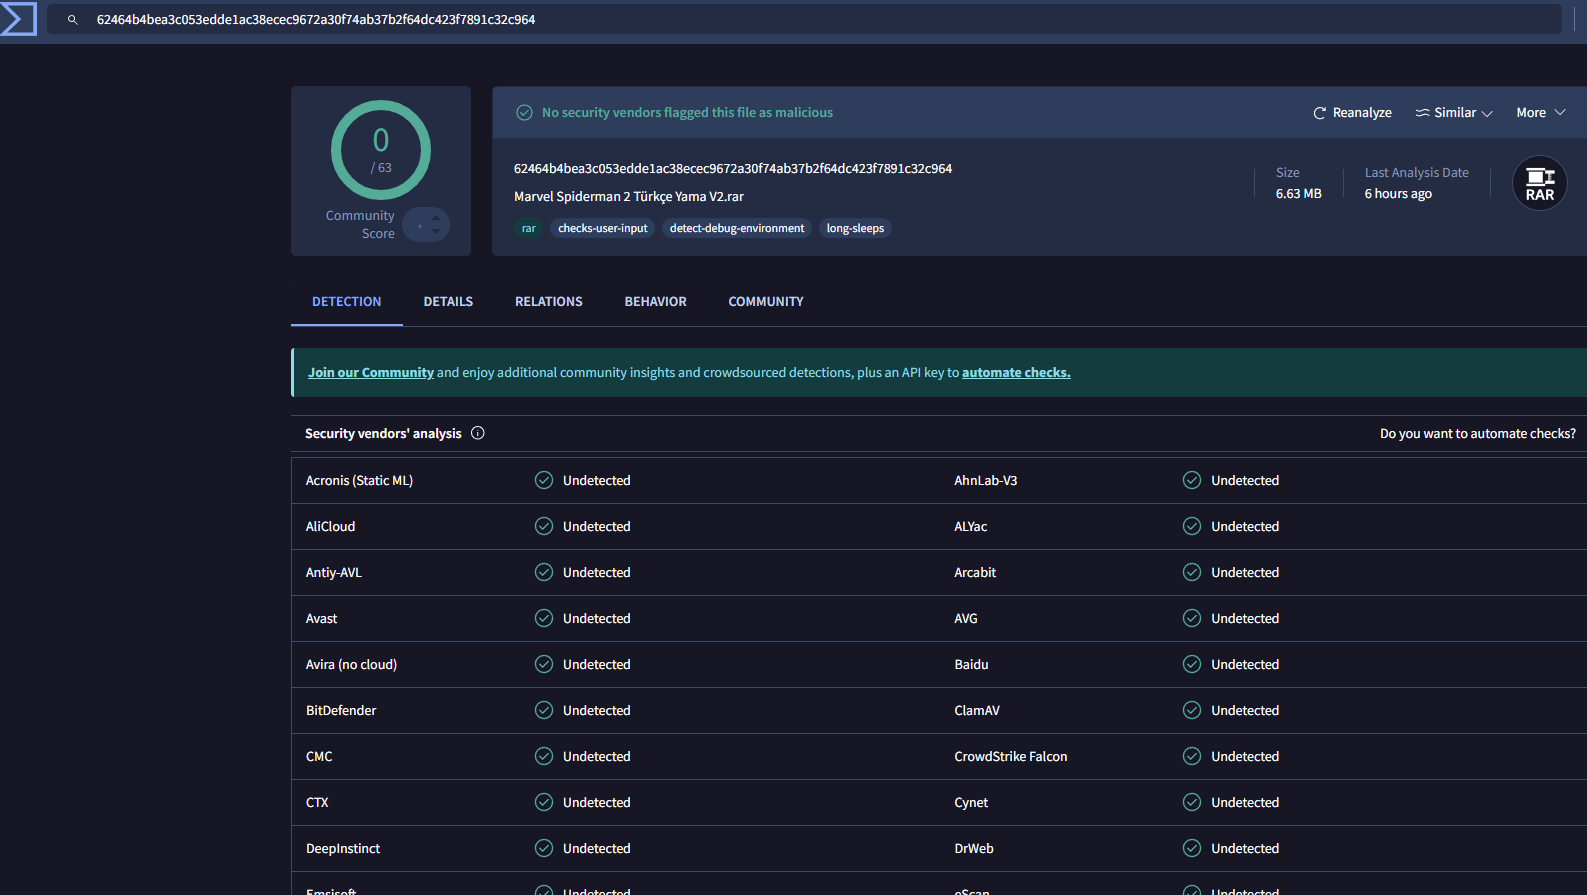
Task: Click the VirusTotal logo icon
Action: click(x=18, y=19)
